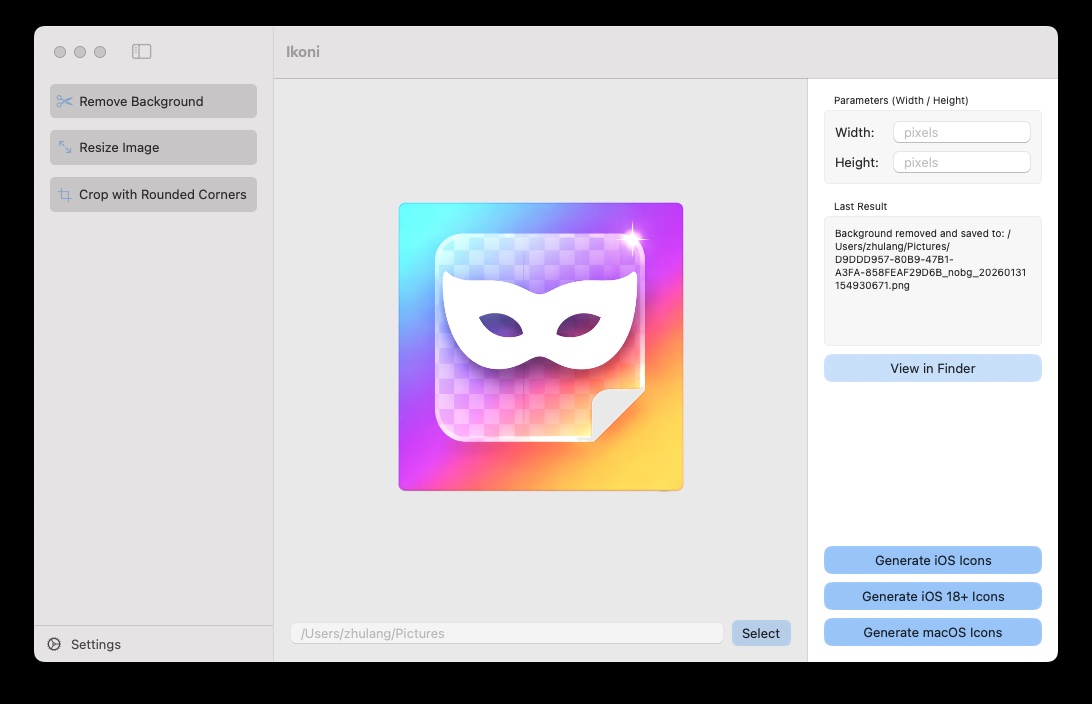Click the /Users/zhulang/Pictures path field
Viewport: 1092px width, 704px height.
pos(506,633)
